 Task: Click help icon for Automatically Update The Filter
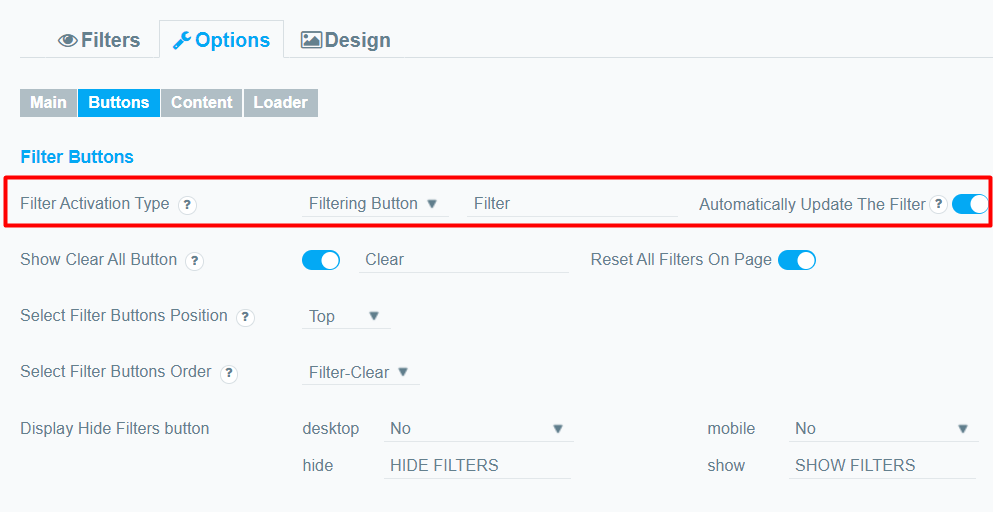coord(939,205)
